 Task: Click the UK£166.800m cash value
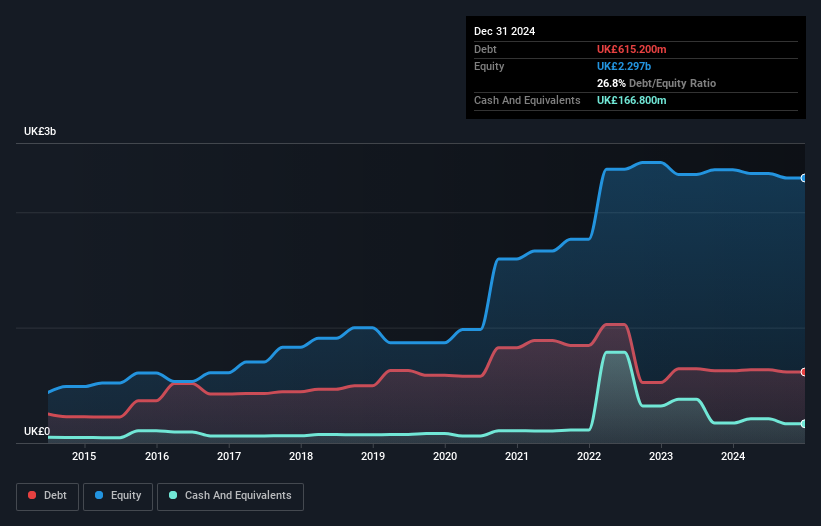[x=631, y=100]
